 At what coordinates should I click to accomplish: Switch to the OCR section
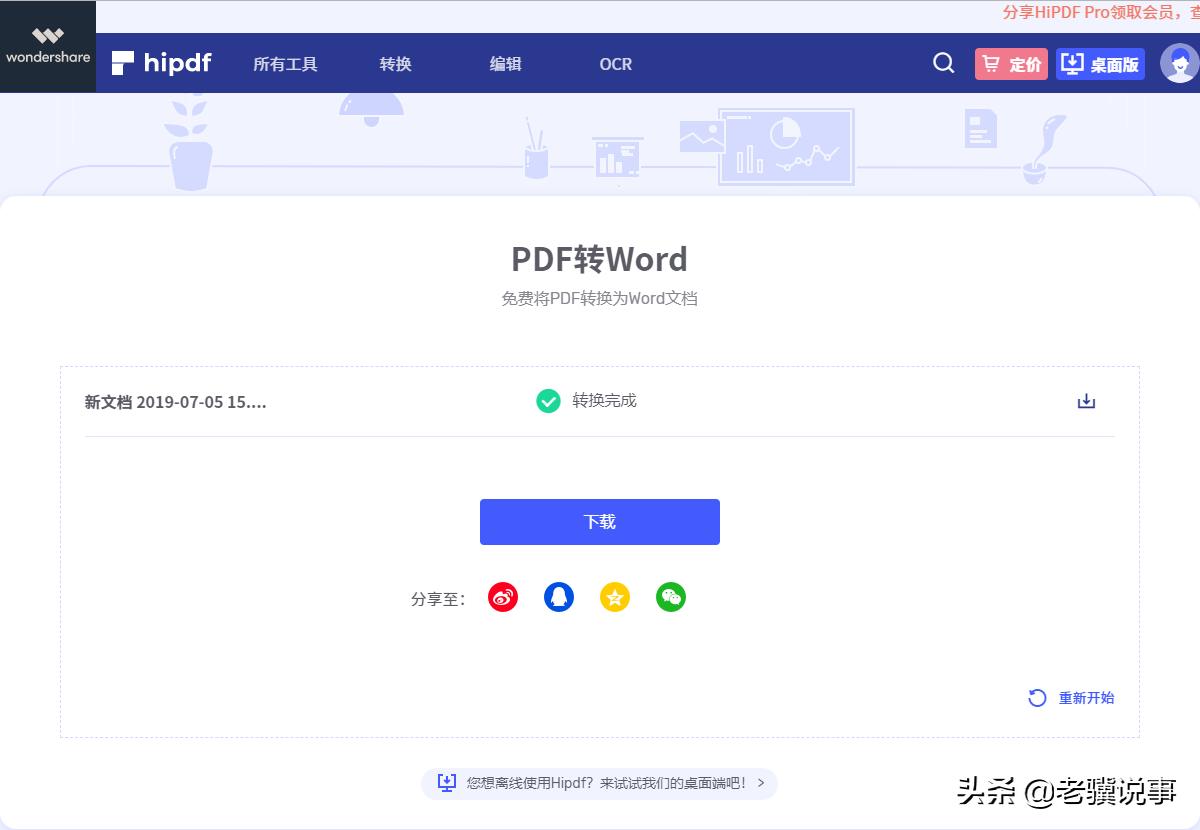pos(614,63)
